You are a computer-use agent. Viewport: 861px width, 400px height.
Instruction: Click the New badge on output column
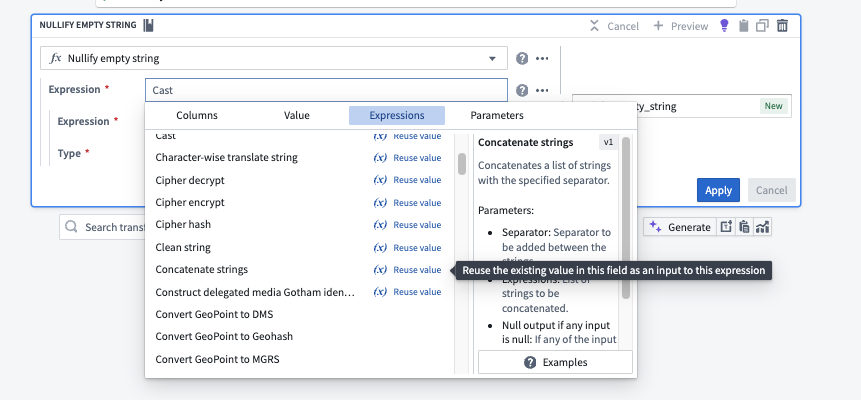pyautogui.click(x=774, y=106)
